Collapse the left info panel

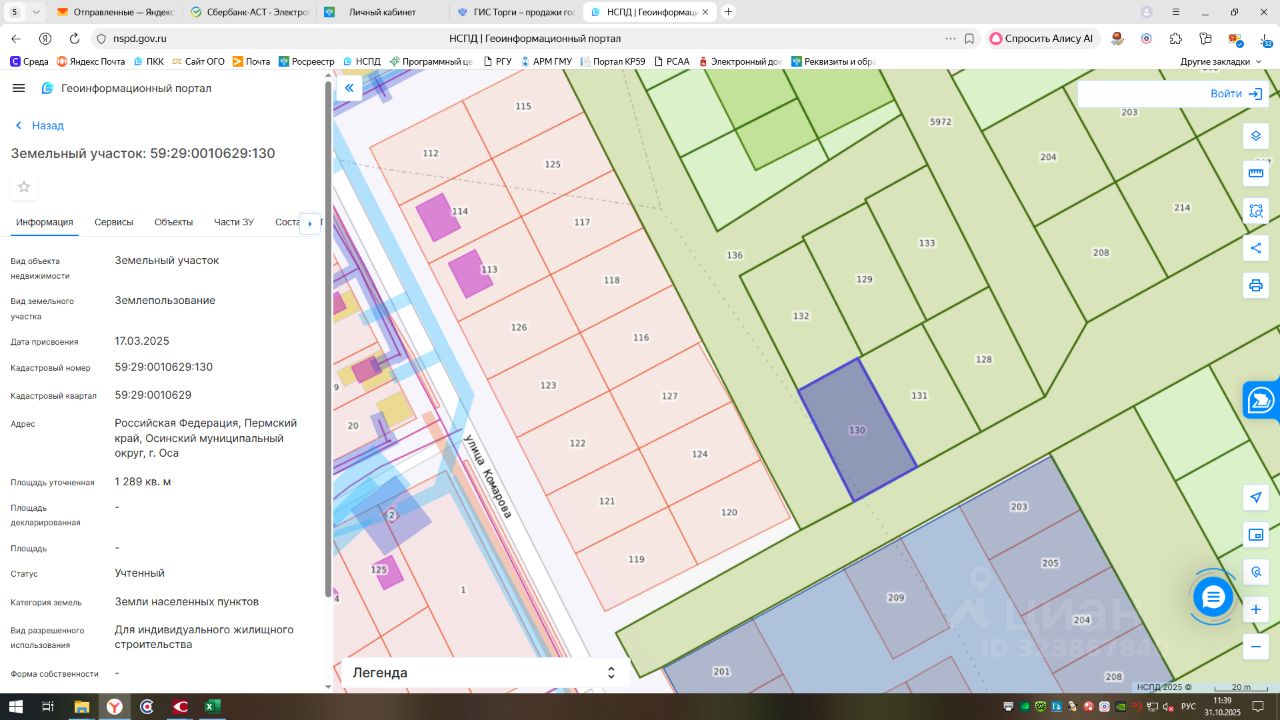349,88
